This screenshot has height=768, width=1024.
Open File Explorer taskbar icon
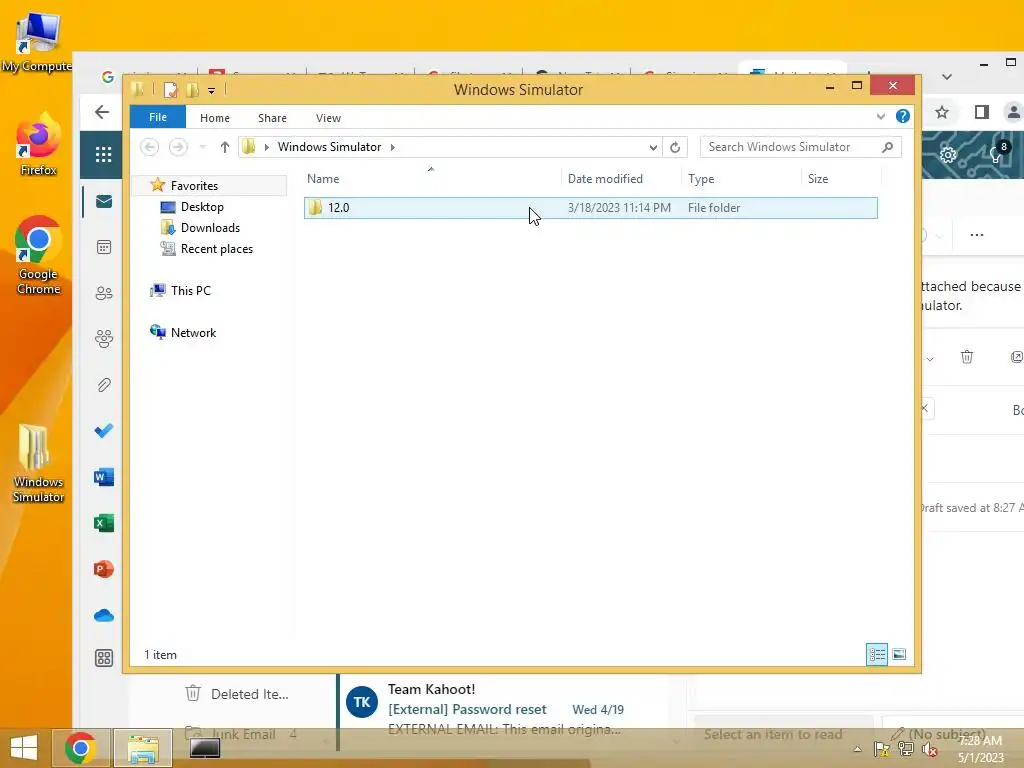143,748
